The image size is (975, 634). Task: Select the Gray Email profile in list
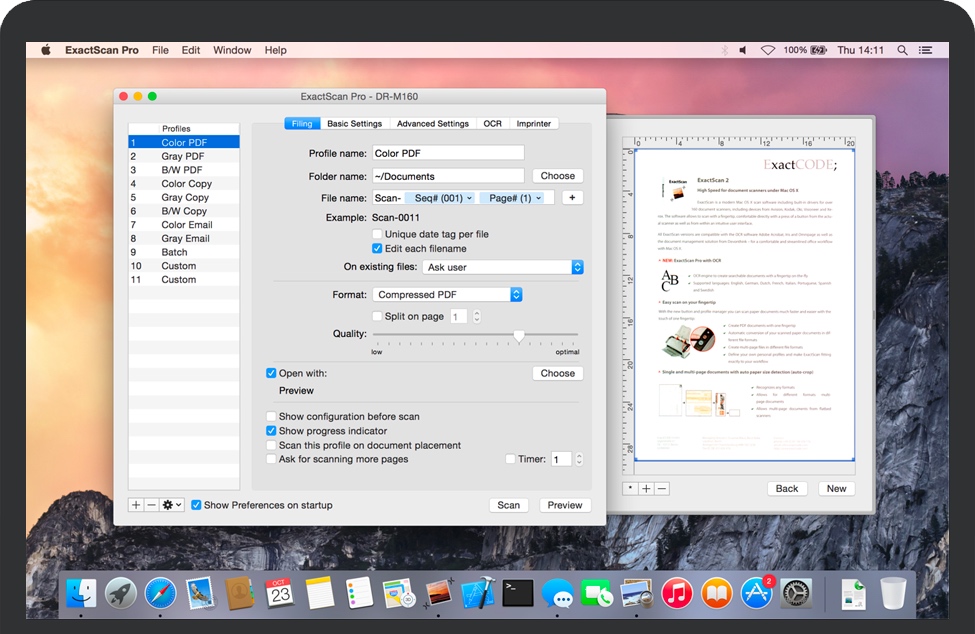coord(185,239)
